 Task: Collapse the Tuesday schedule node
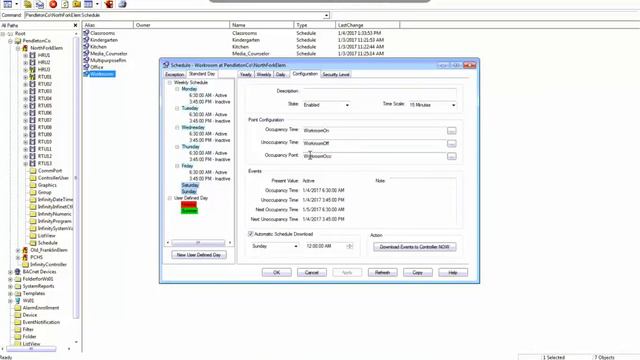click(x=177, y=108)
